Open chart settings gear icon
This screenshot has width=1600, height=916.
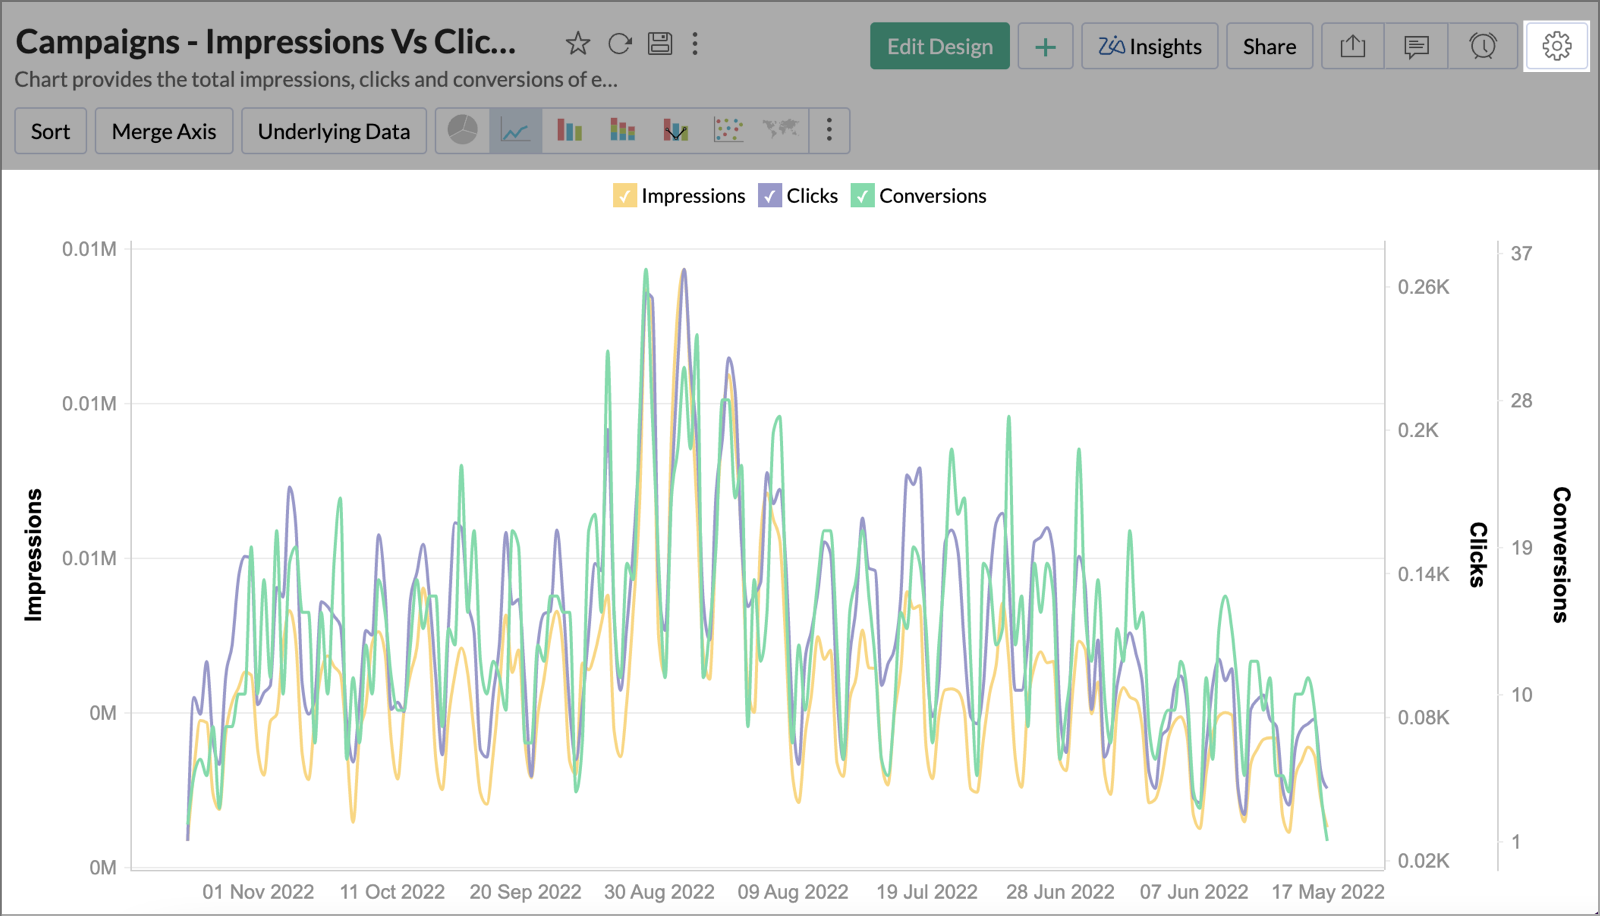(1556, 46)
